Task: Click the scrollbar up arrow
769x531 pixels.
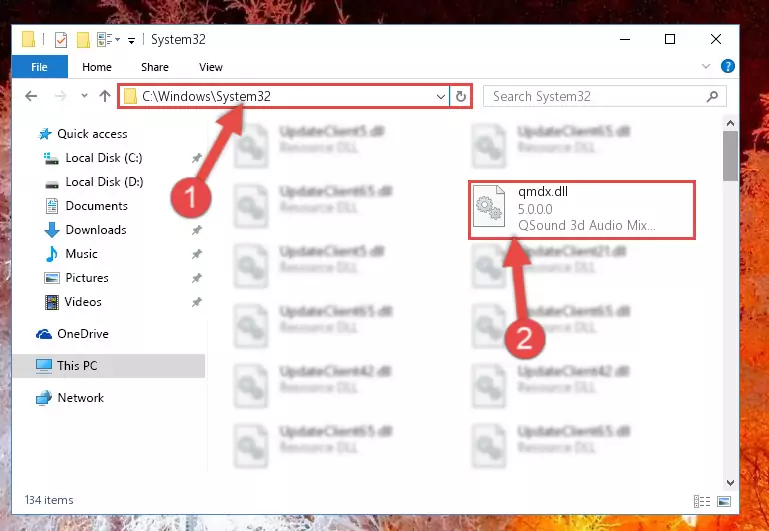Action: 730,123
